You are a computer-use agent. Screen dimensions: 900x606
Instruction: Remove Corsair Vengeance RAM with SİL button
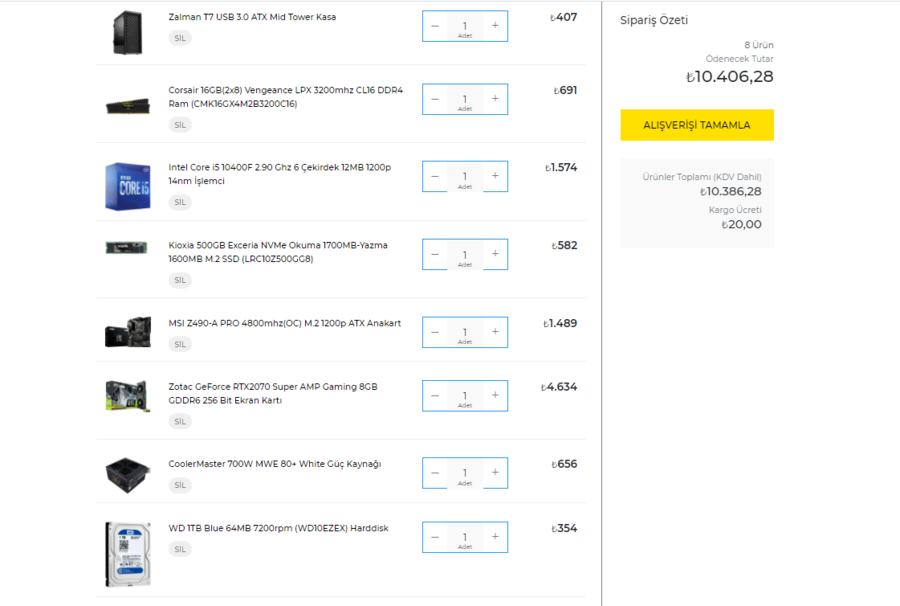[x=180, y=125]
